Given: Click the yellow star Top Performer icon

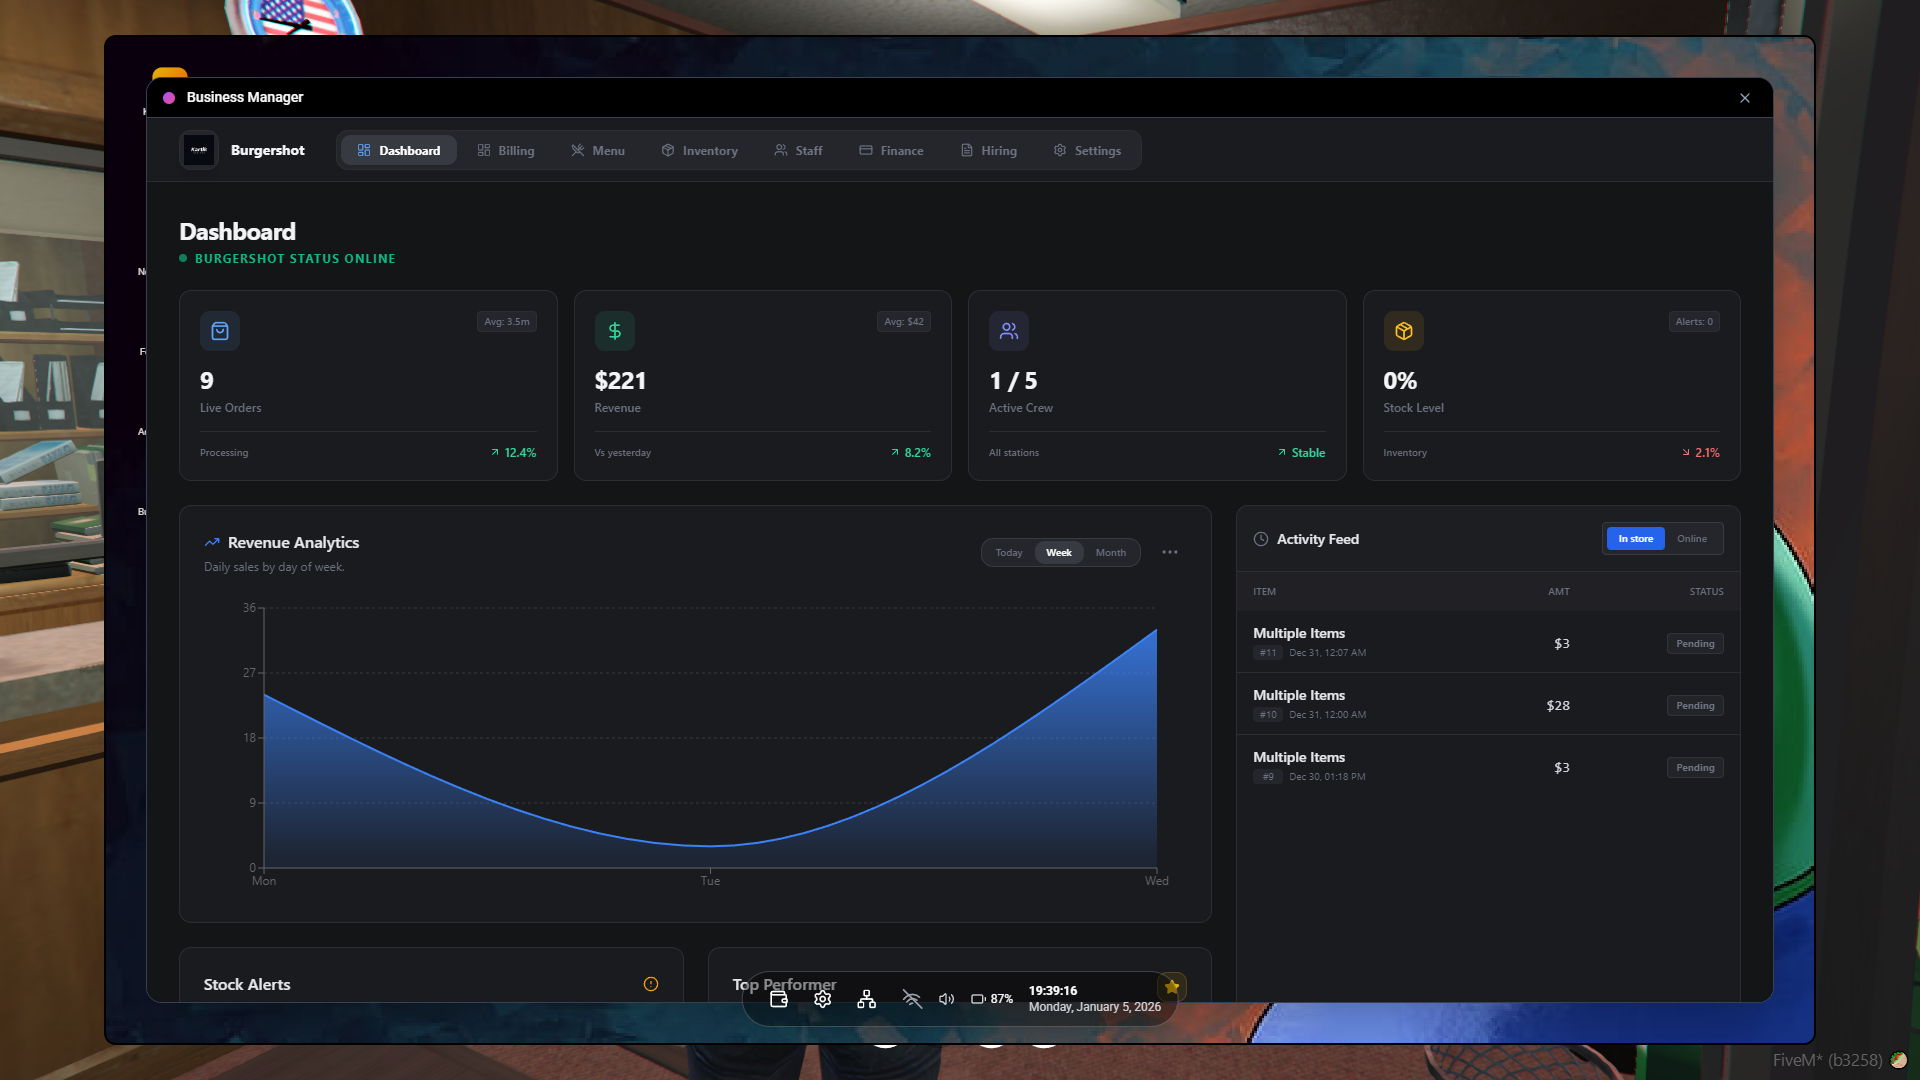Looking at the screenshot, I should point(1171,986).
